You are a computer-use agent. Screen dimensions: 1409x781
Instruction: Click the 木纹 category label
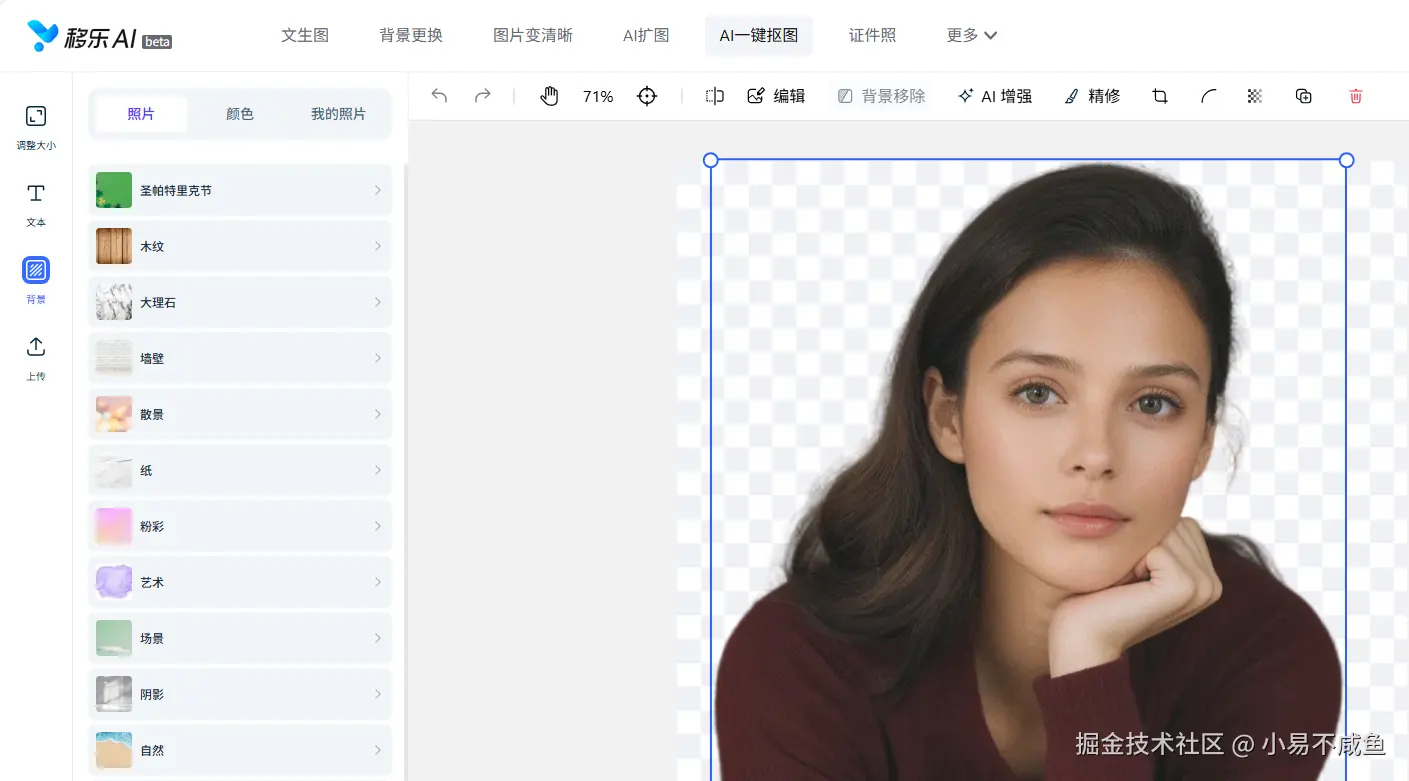pos(152,246)
